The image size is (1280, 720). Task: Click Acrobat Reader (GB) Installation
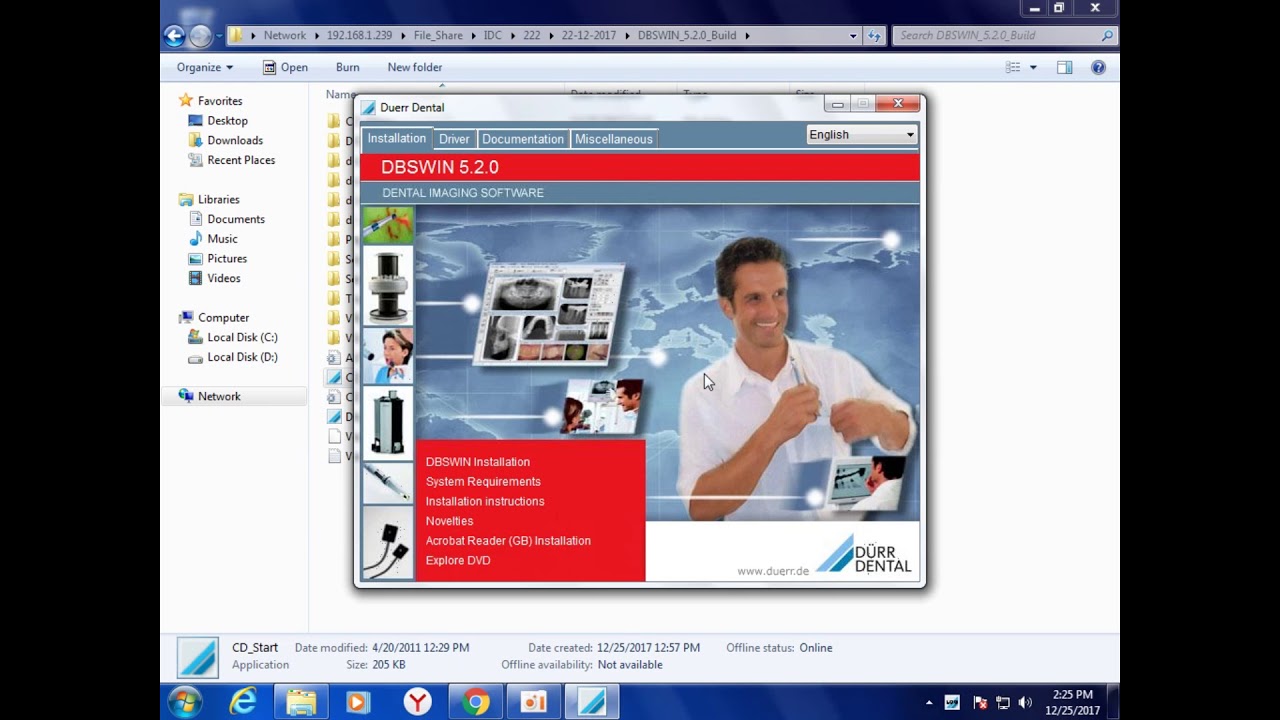[508, 541]
